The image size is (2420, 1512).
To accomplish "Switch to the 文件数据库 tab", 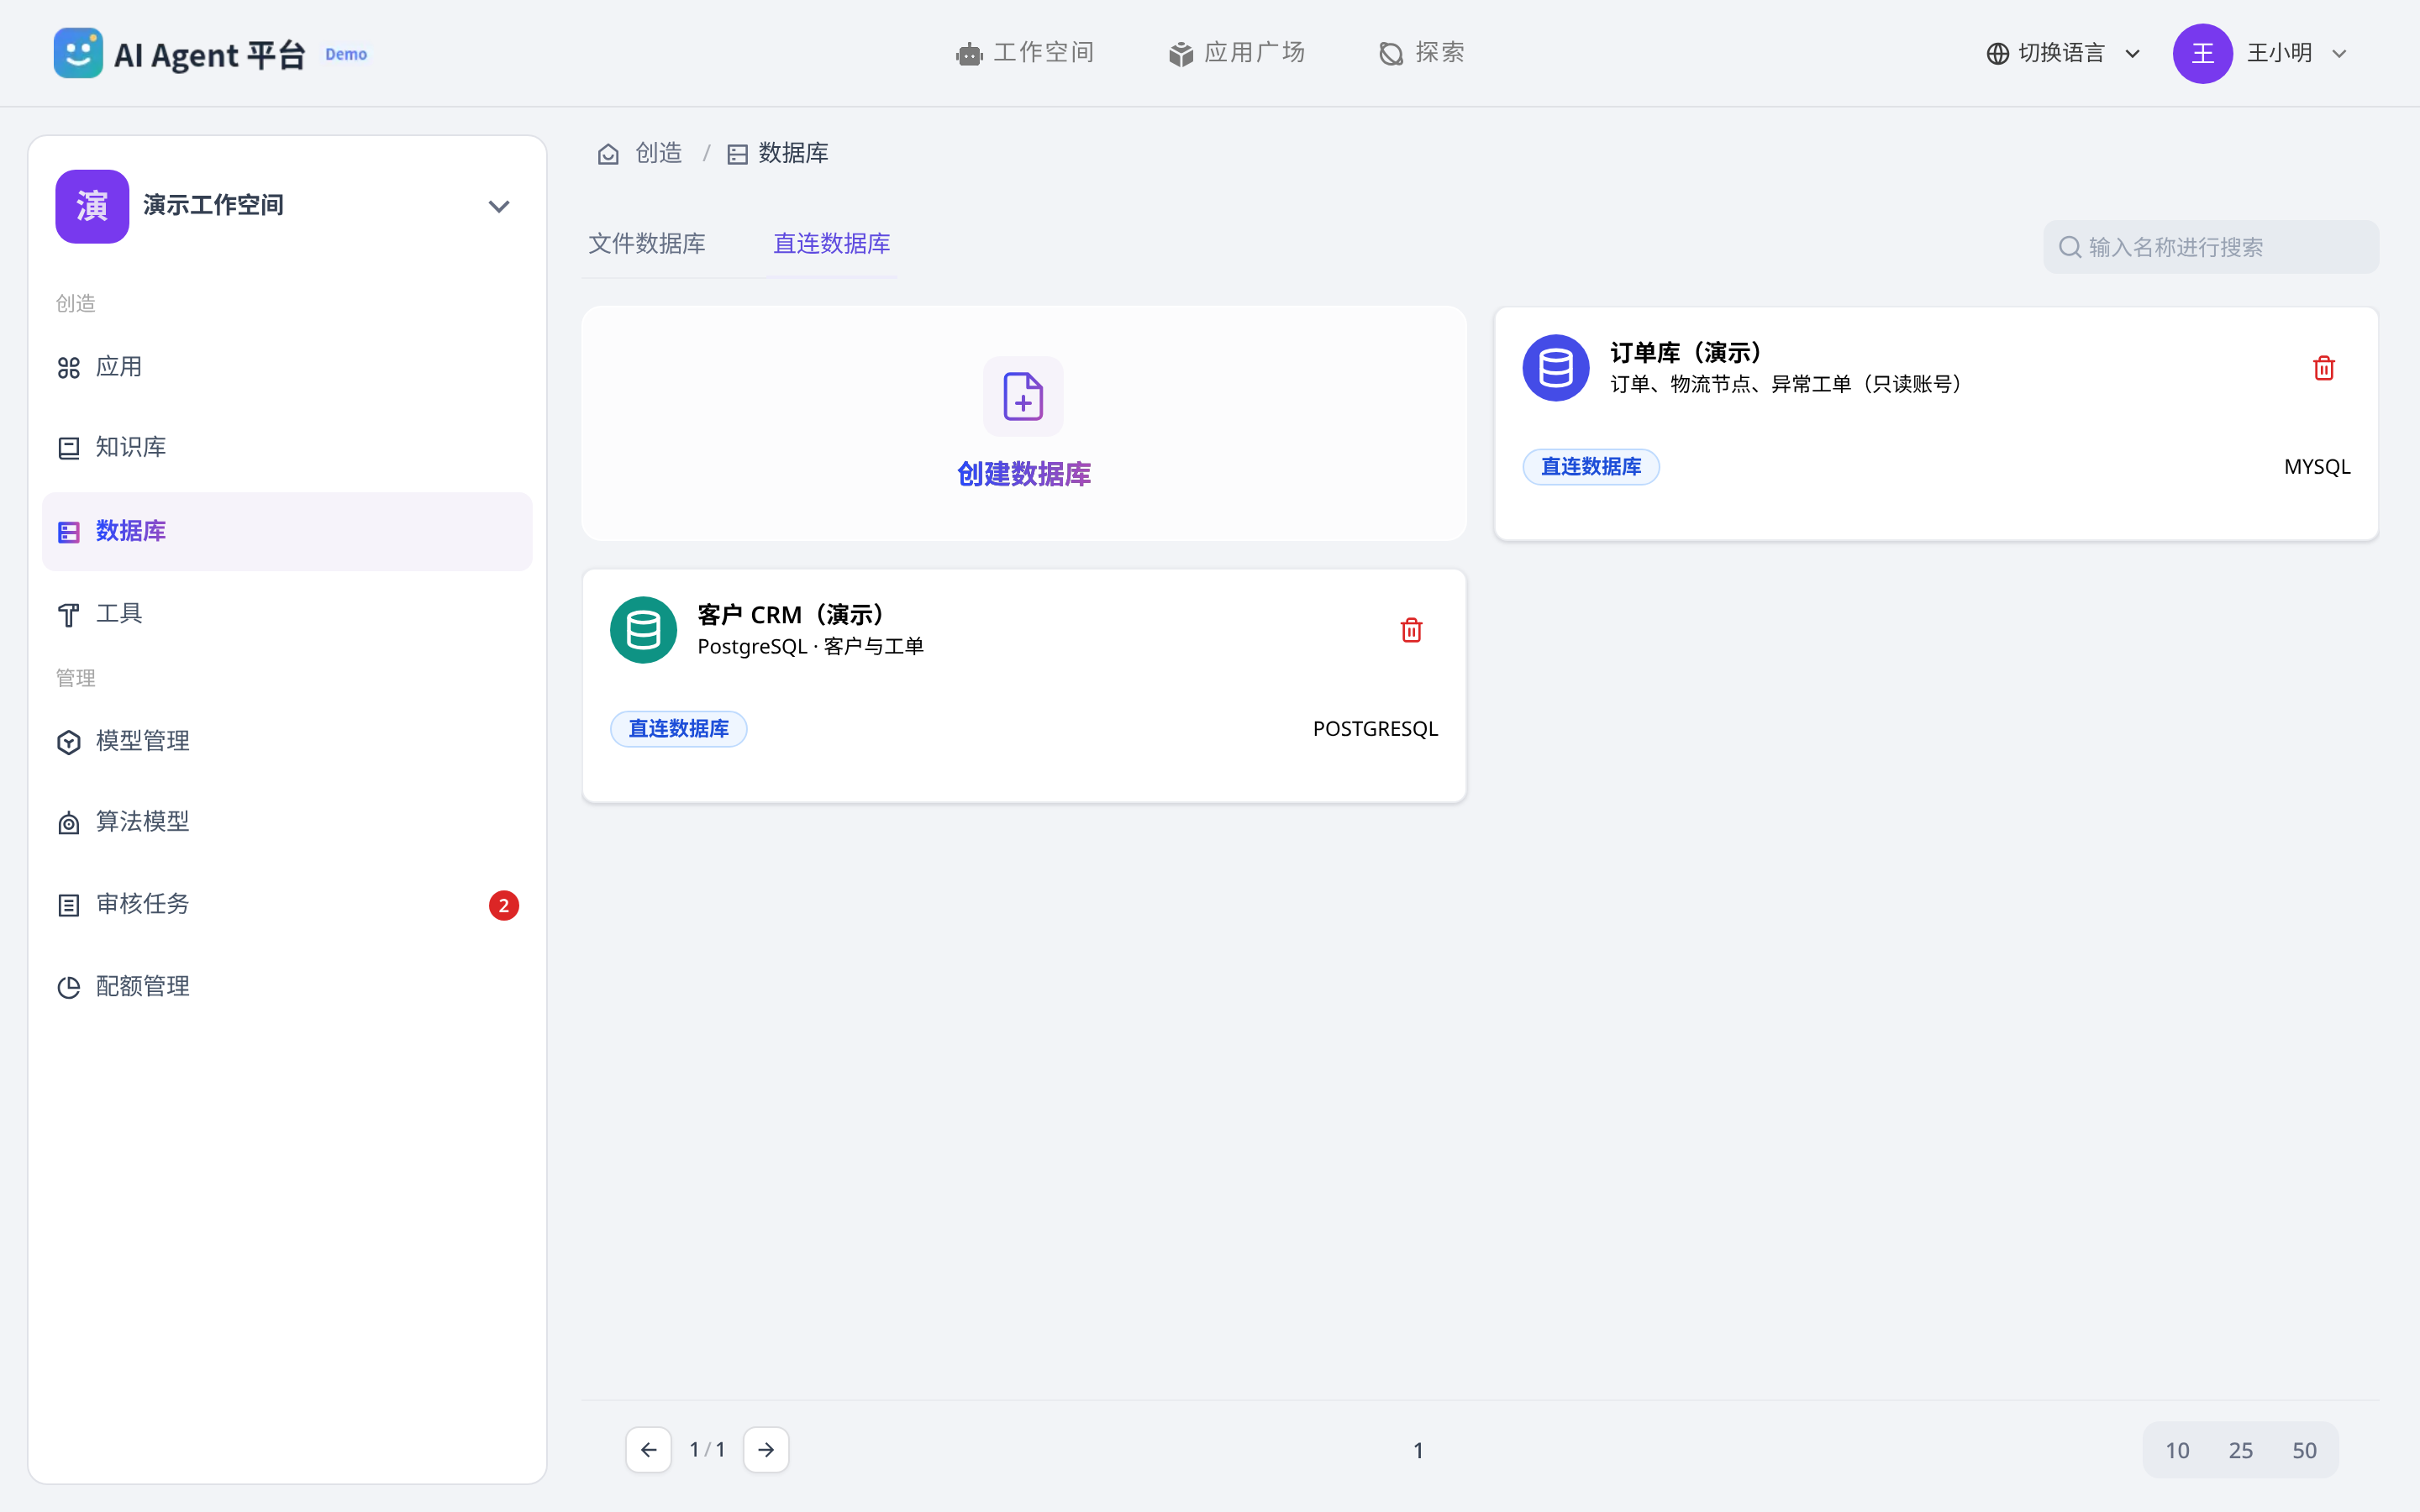I will (647, 244).
